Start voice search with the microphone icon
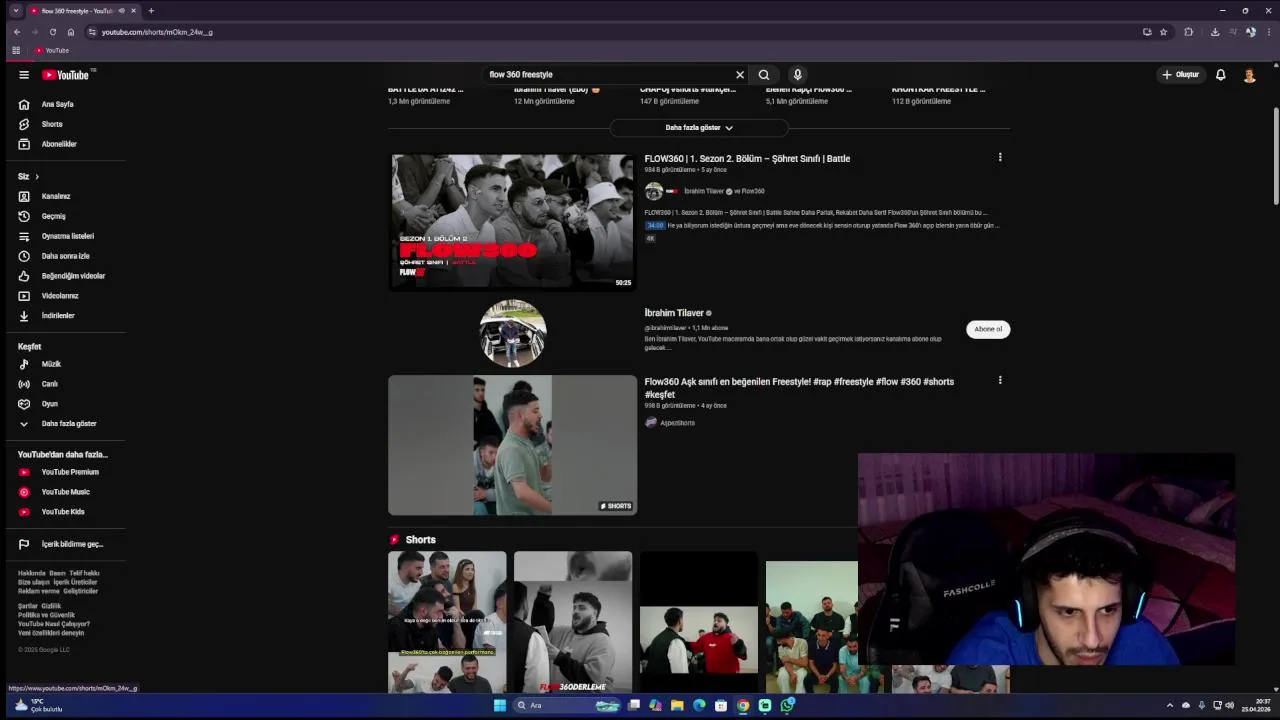The width and height of the screenshot is (1280, 720). [797, 75]
